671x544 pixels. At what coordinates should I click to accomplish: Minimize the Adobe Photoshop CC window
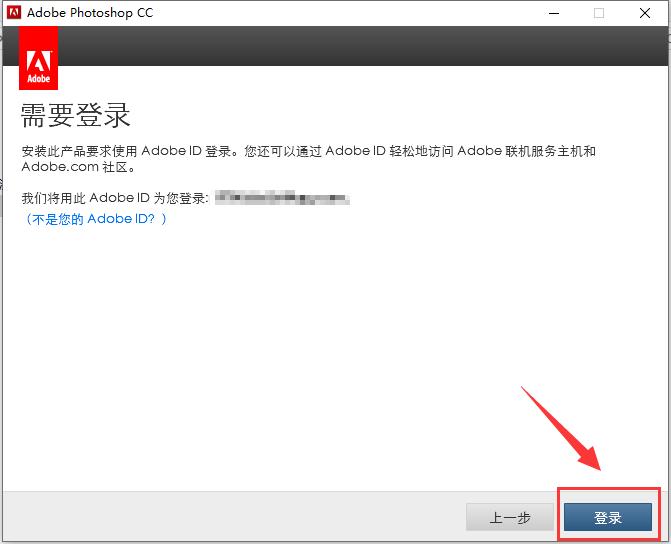[554, 13]
